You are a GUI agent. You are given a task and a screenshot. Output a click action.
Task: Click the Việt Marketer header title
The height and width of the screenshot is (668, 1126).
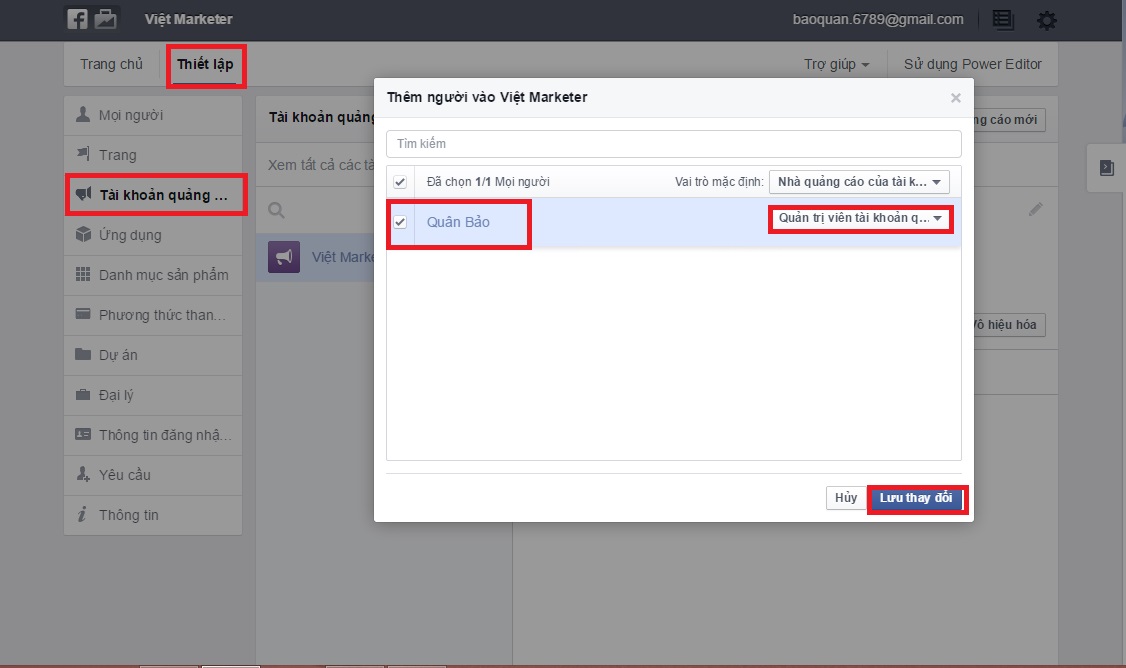[189, 19]
